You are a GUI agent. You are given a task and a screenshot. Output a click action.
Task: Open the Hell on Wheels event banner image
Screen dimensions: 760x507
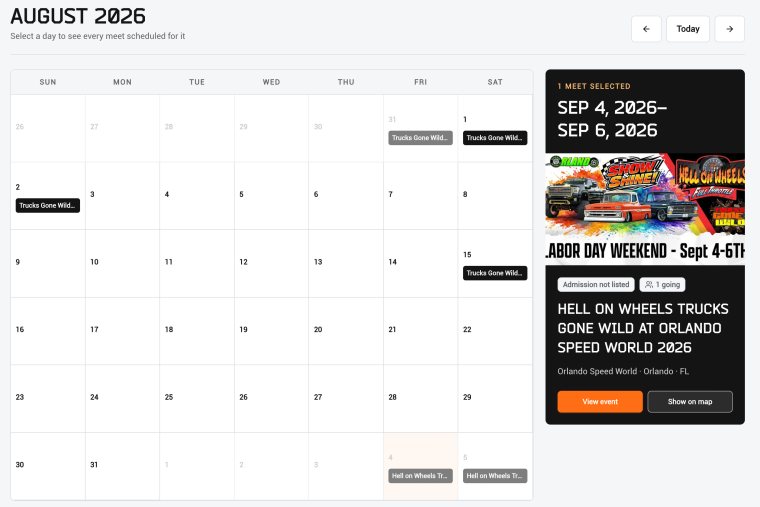645,209
